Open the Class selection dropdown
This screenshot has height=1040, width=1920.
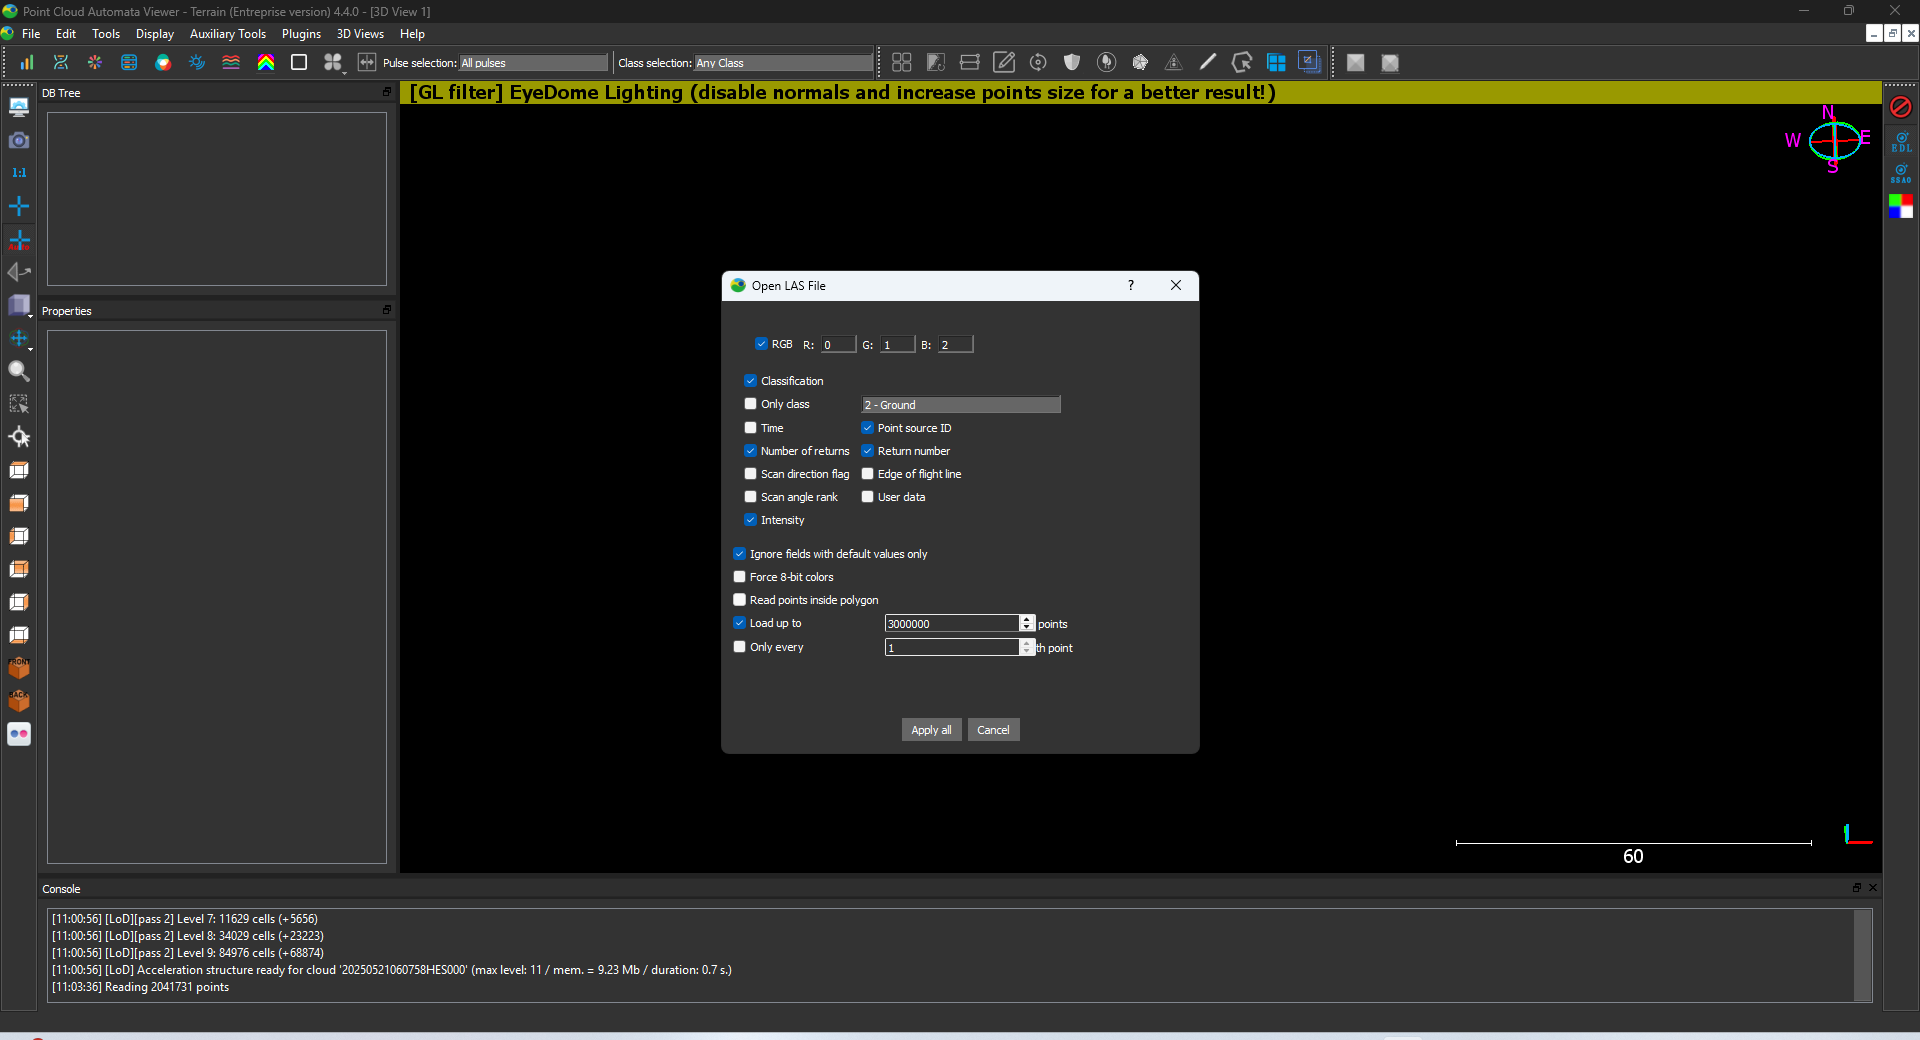pyautogui.click(x=784, y=63)
